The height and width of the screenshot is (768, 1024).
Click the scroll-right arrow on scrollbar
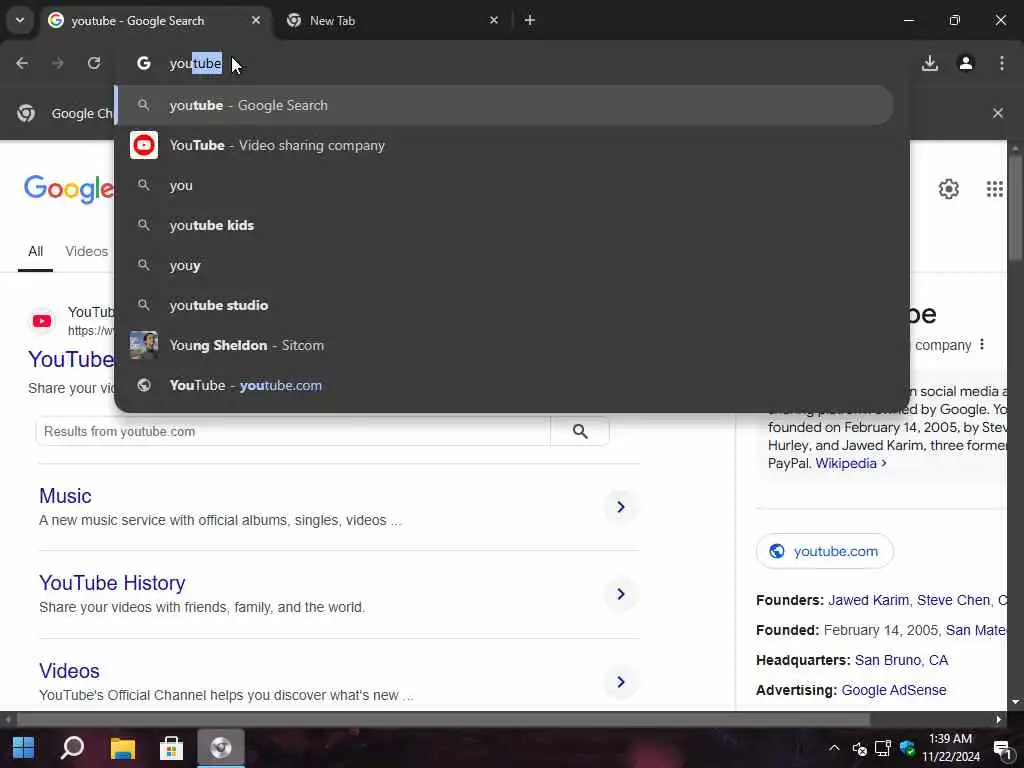(x=998, y=720)
